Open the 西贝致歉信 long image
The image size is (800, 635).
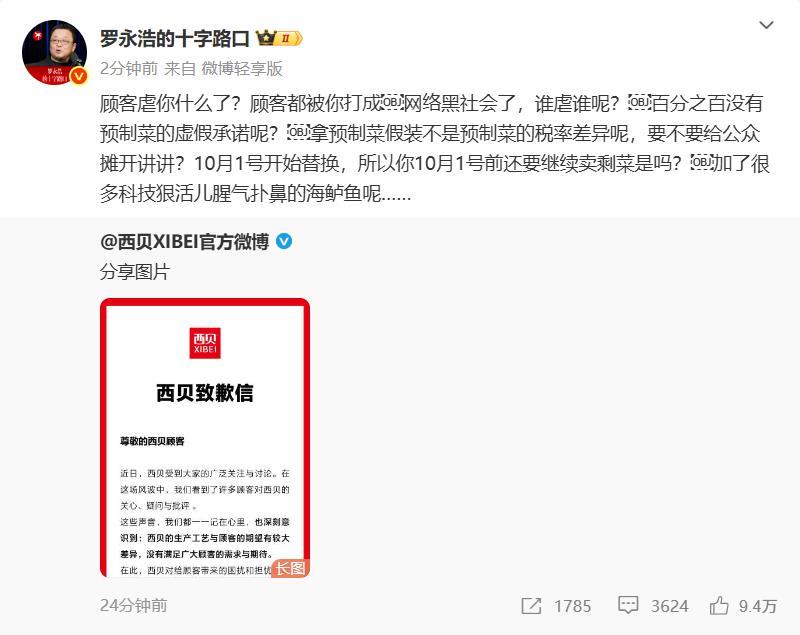205,438
